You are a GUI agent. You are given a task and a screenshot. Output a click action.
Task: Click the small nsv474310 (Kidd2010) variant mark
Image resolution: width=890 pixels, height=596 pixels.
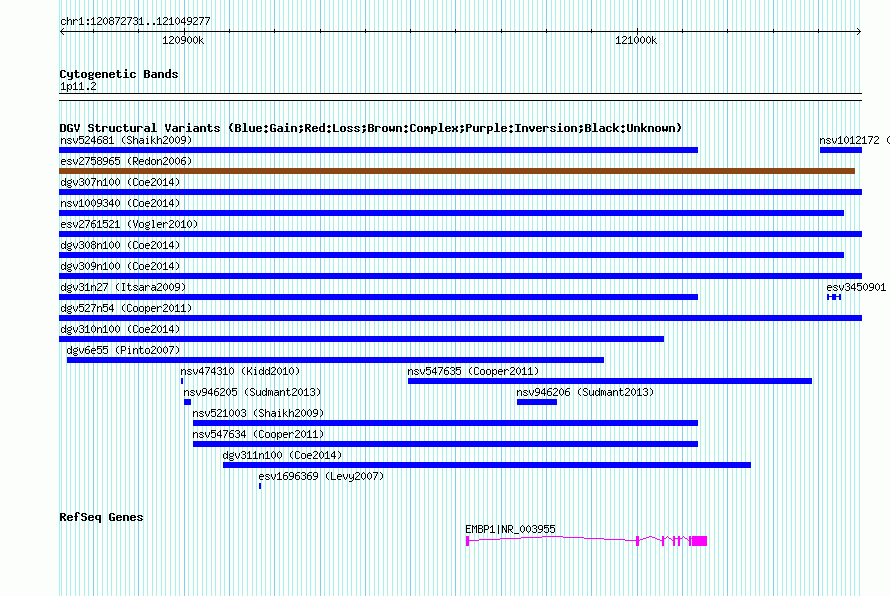tap(182, 381)
